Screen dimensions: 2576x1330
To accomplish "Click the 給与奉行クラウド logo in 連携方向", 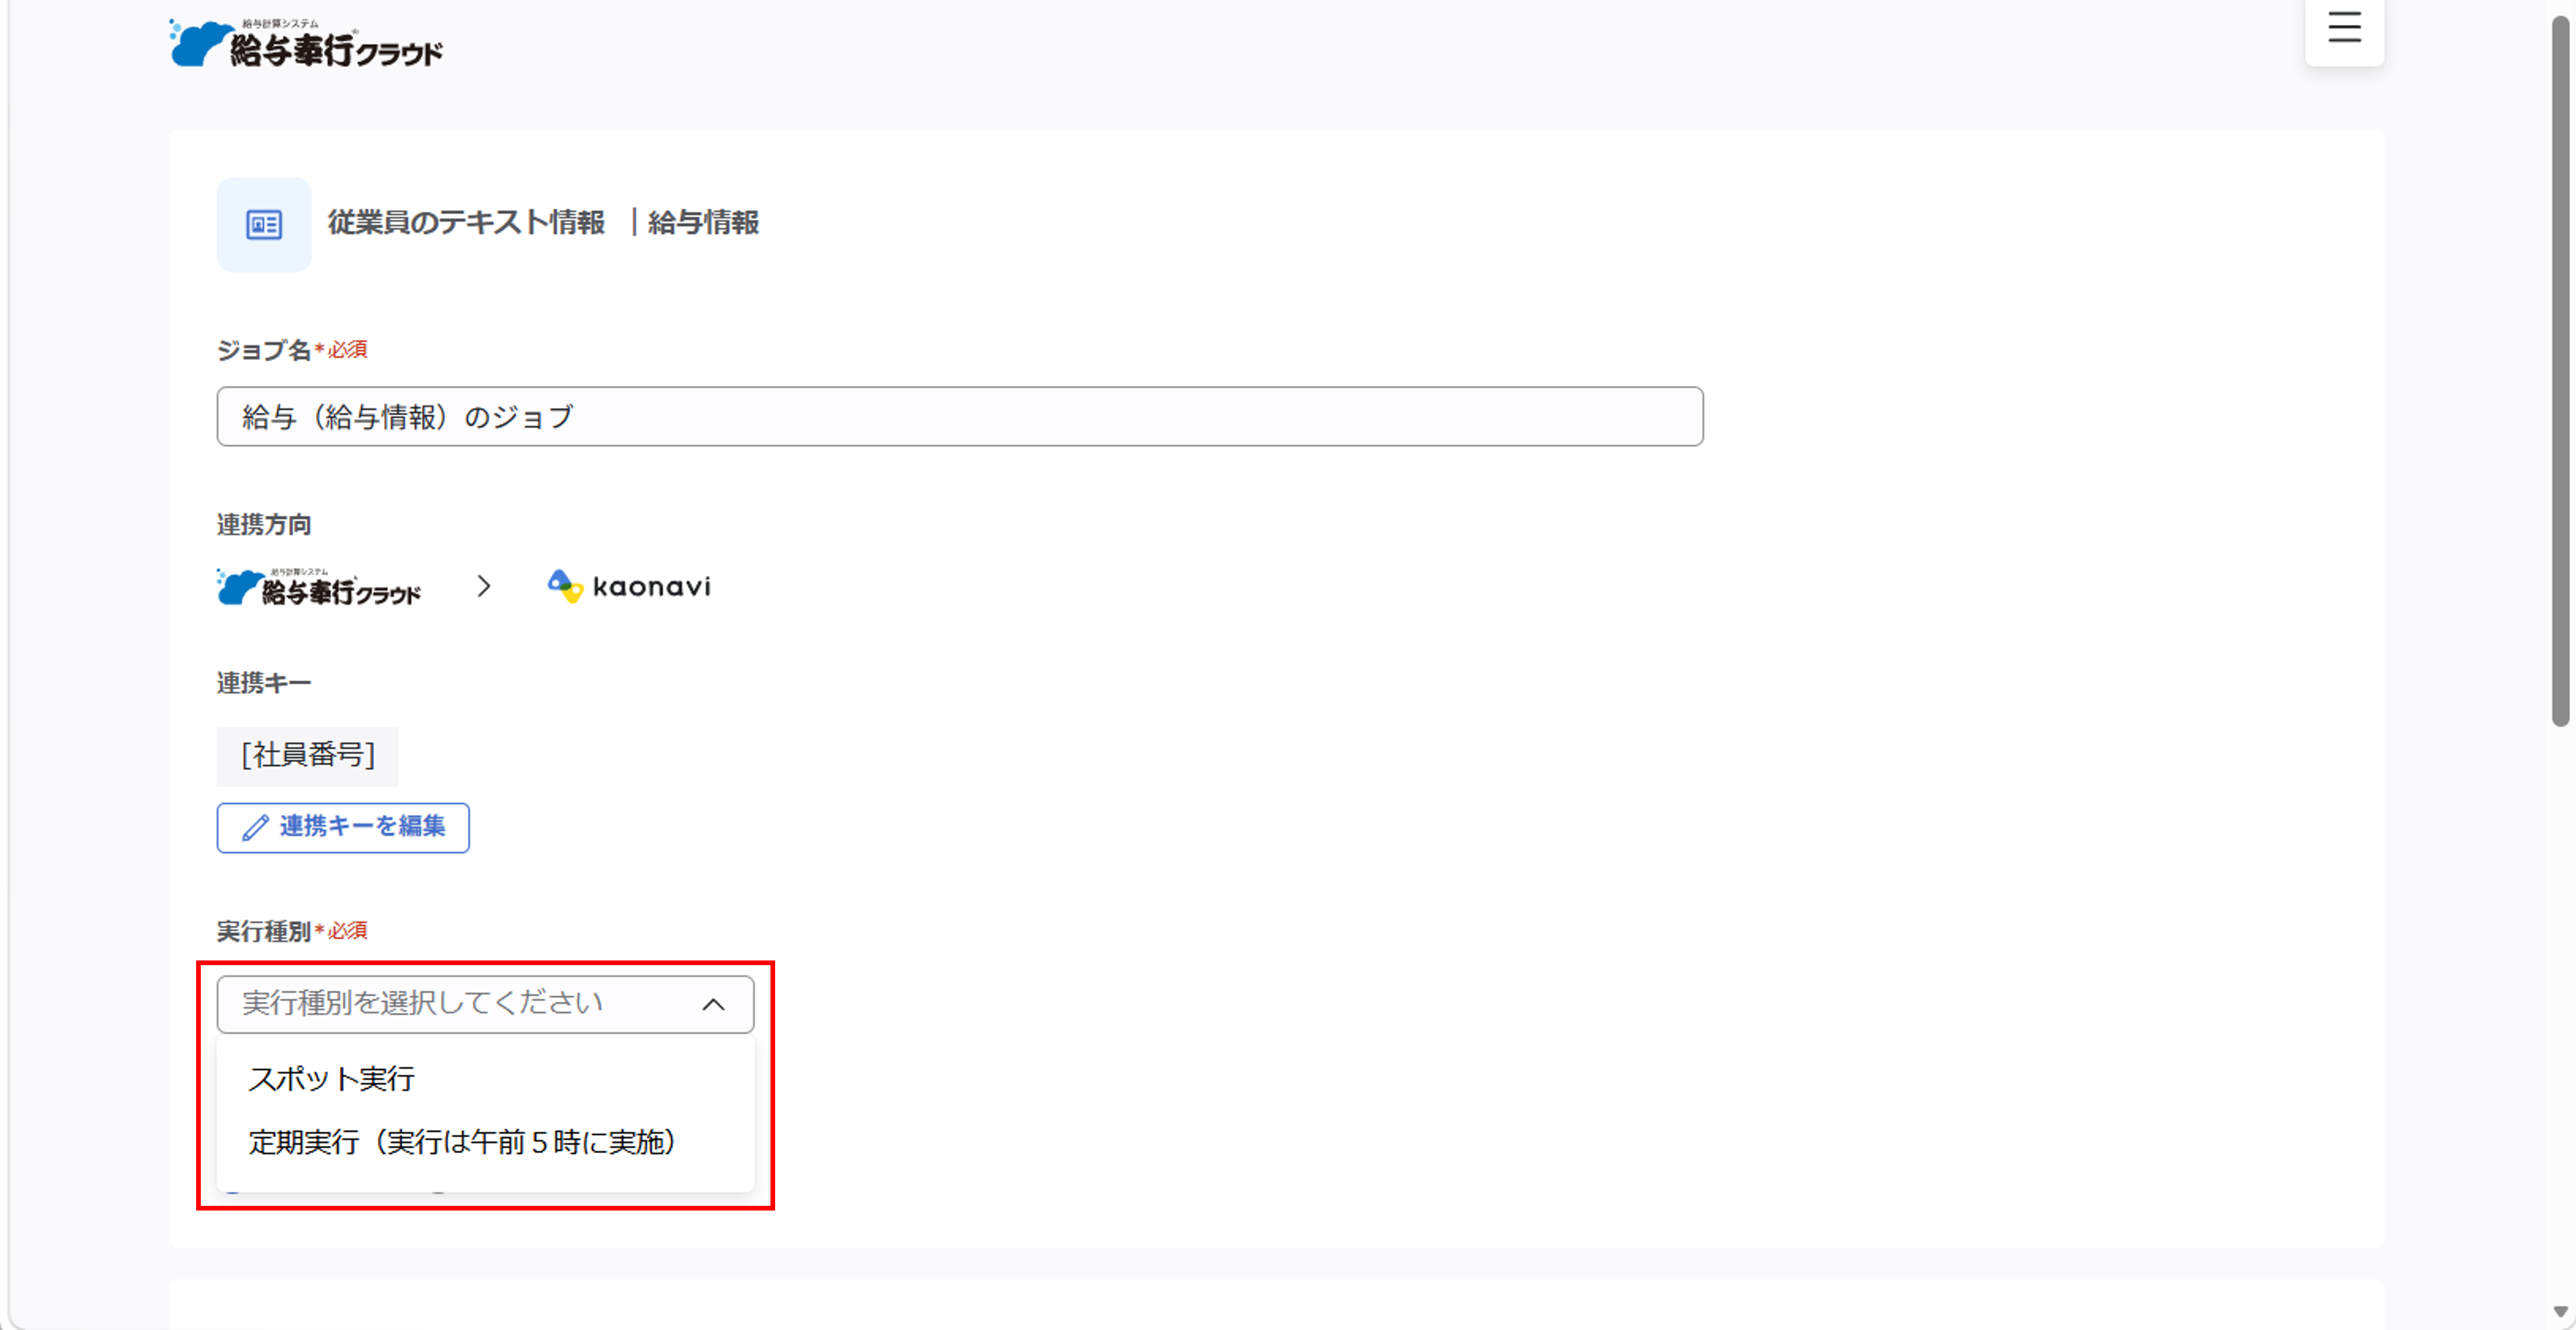I will pos(320,587).
